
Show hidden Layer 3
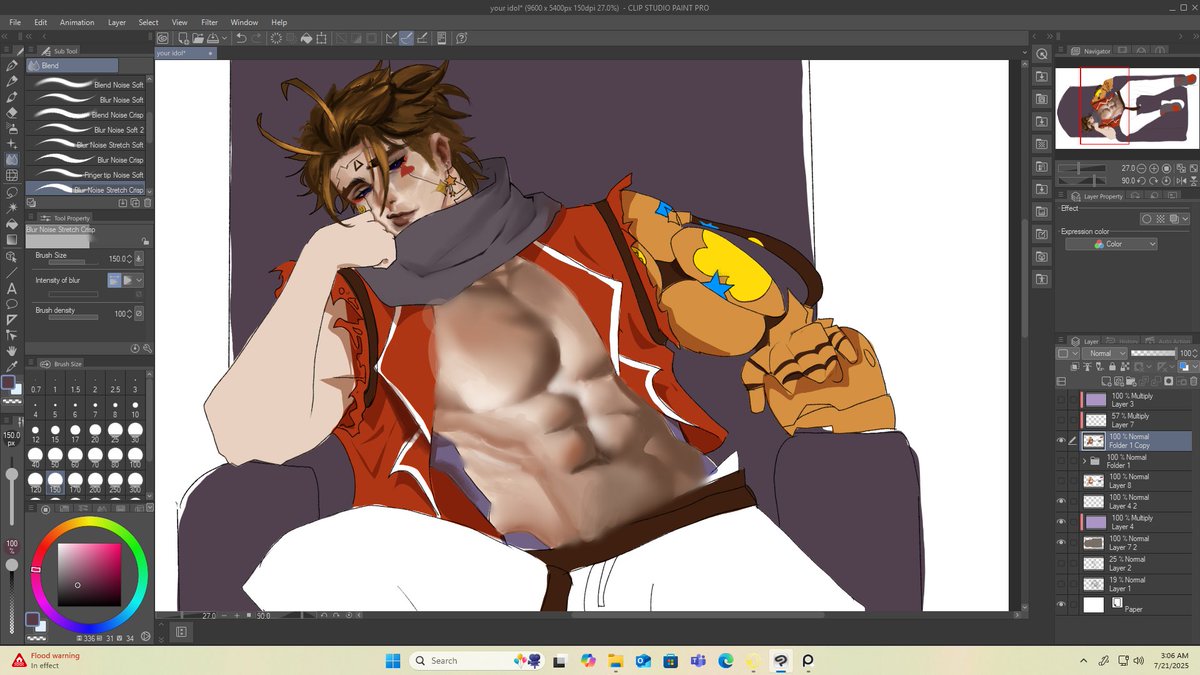[1061, 400]
